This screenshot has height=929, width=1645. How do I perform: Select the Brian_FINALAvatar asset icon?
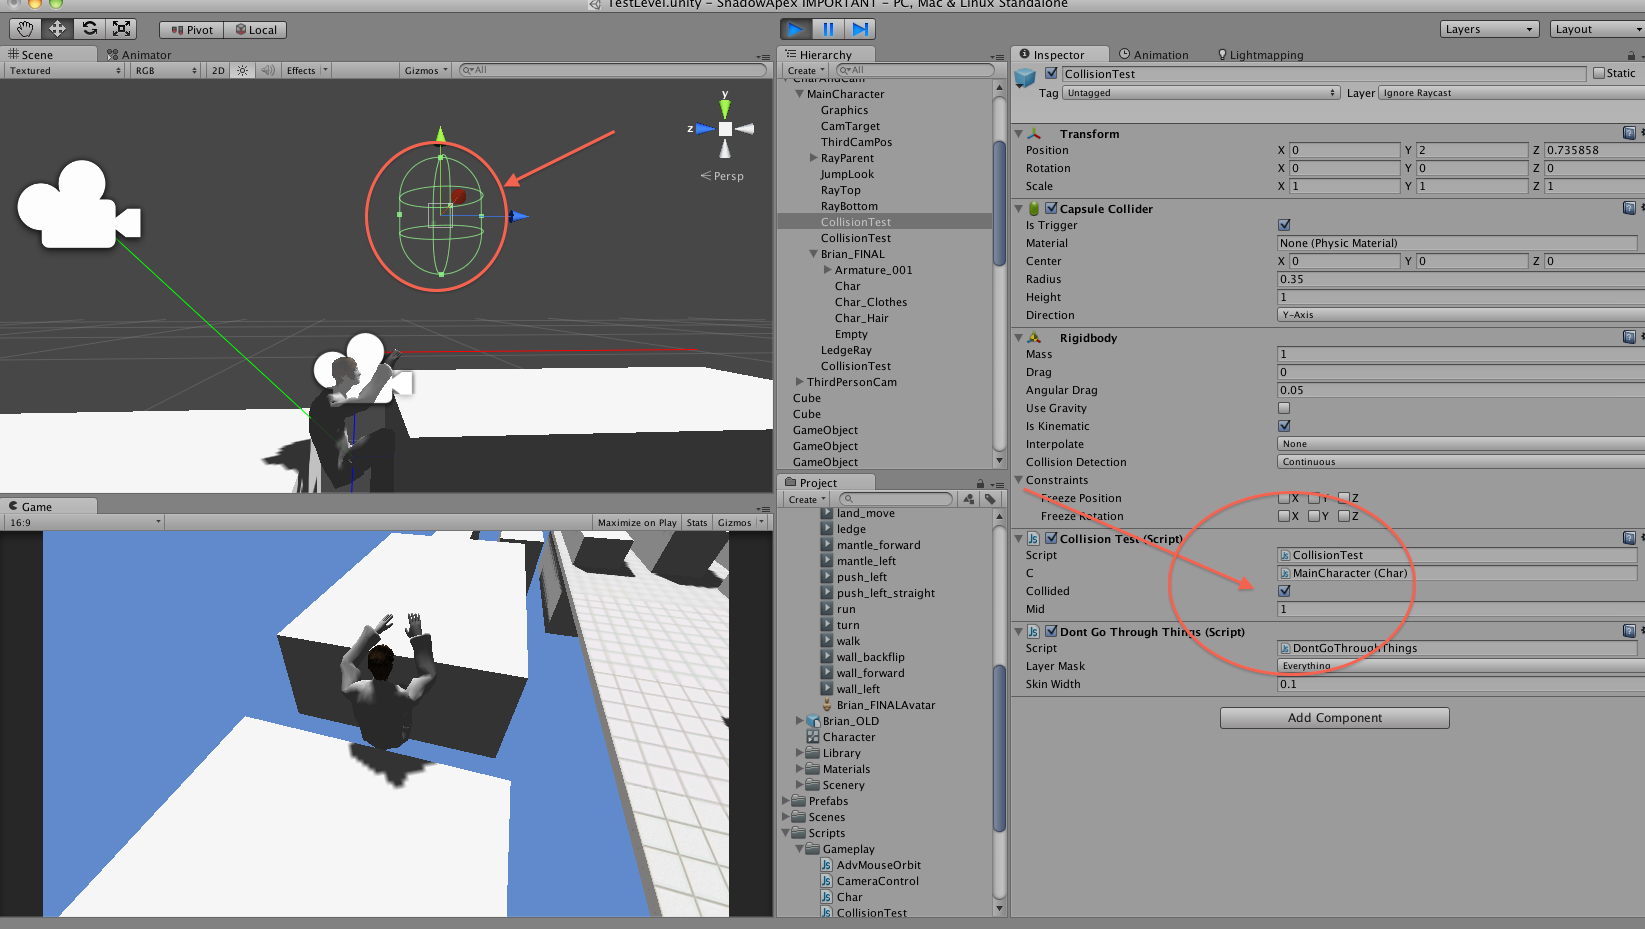(x=827, y=705)
